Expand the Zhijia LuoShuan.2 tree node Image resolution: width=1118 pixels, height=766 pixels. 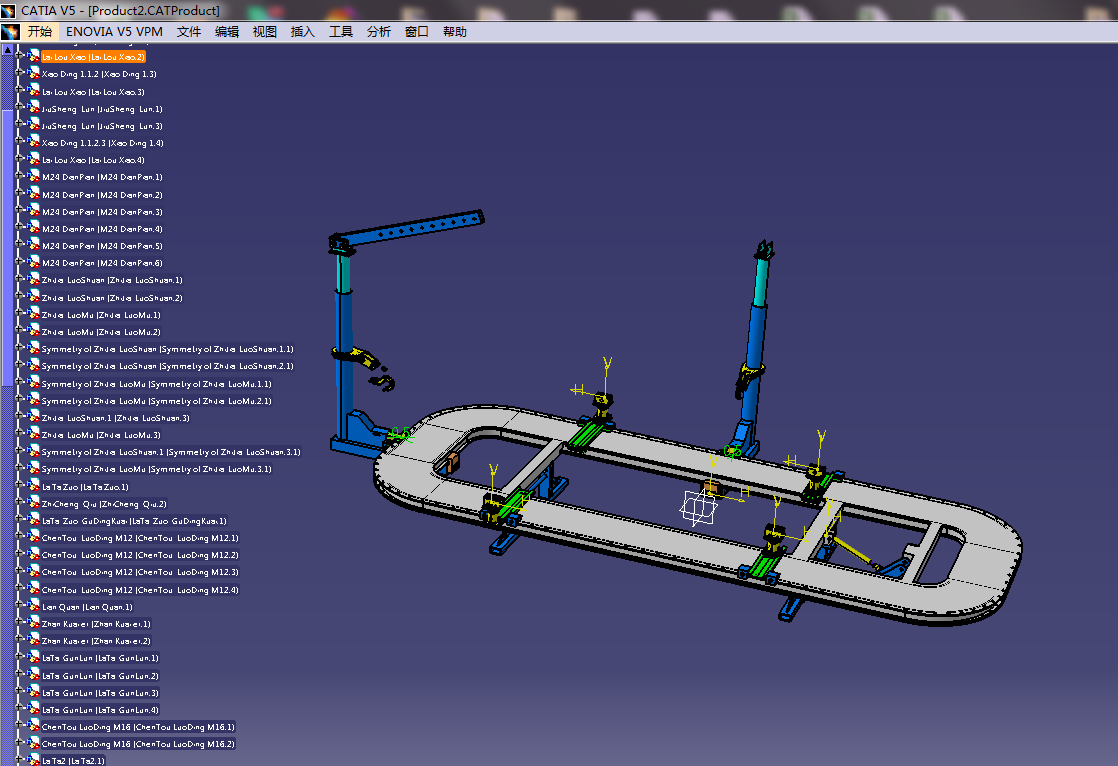[19, 297]
